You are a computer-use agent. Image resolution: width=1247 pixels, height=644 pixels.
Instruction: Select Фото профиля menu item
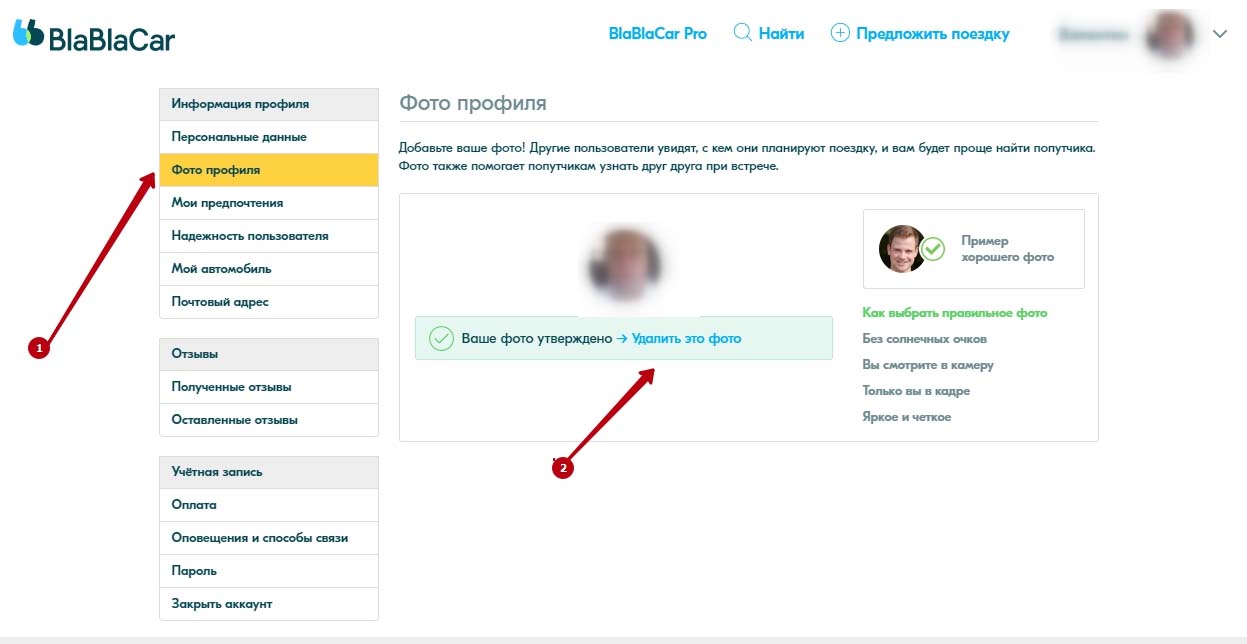pos(269,170)
